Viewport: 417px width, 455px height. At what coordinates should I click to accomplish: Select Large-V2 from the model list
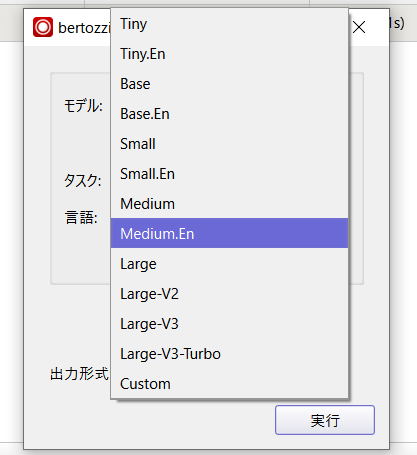click(229, 294)
